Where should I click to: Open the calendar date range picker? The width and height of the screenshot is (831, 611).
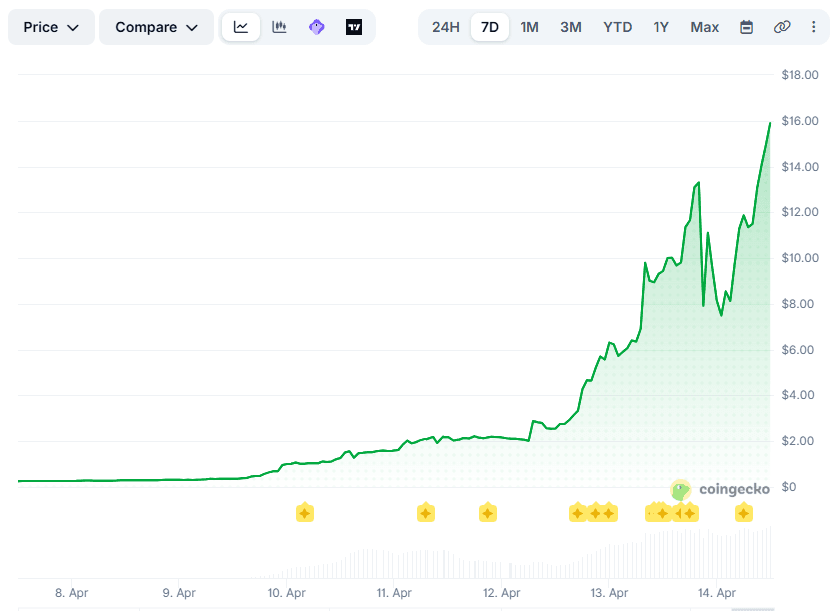click(746, 27)
